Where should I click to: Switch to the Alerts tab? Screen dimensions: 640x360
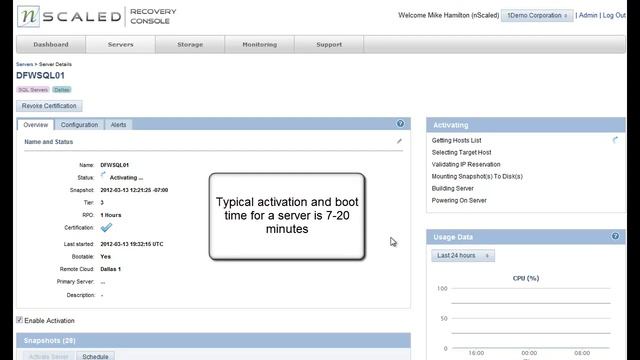tap(118, 125)
